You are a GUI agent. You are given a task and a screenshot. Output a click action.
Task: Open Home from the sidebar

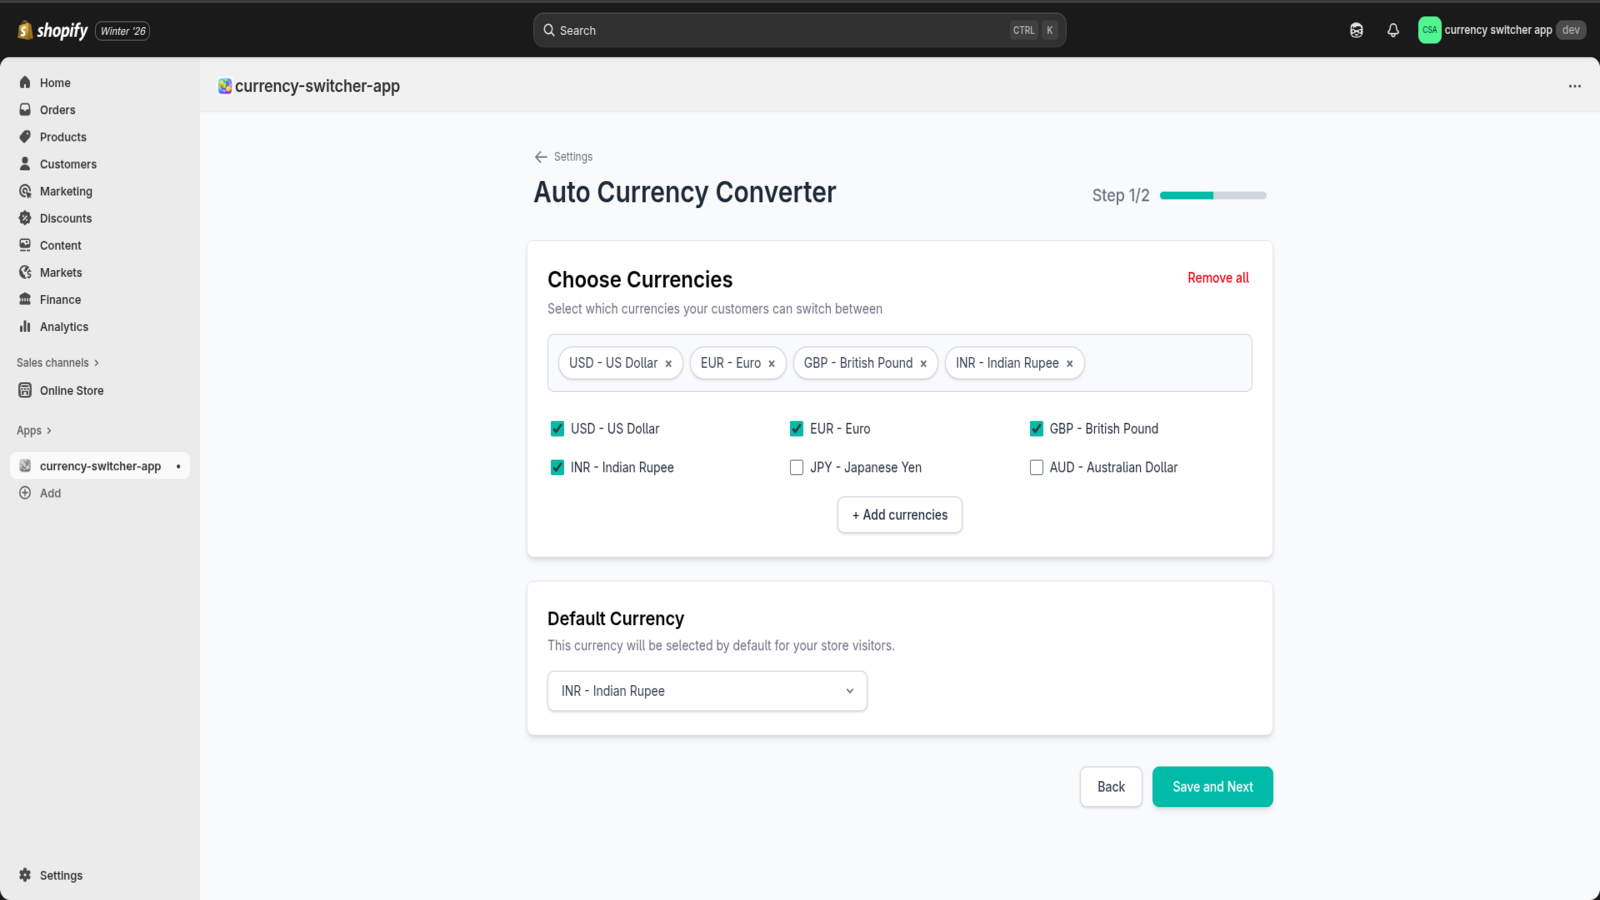point(54,82)
